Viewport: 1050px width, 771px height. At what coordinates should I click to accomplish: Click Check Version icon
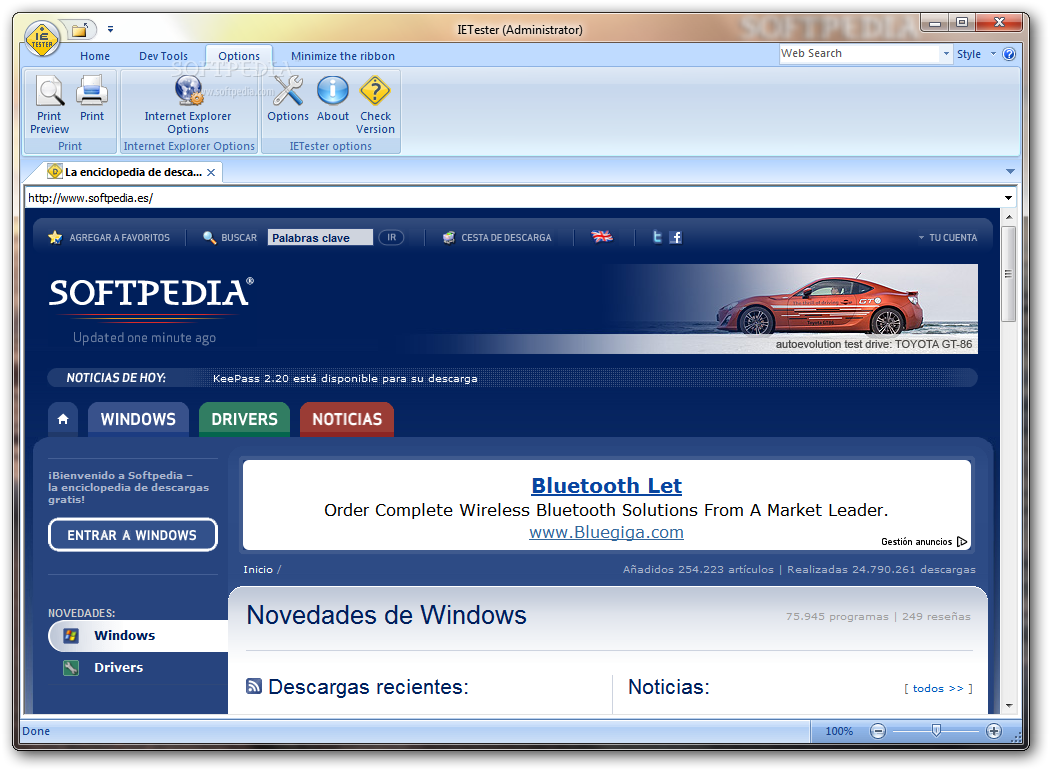tap(375, 90)
